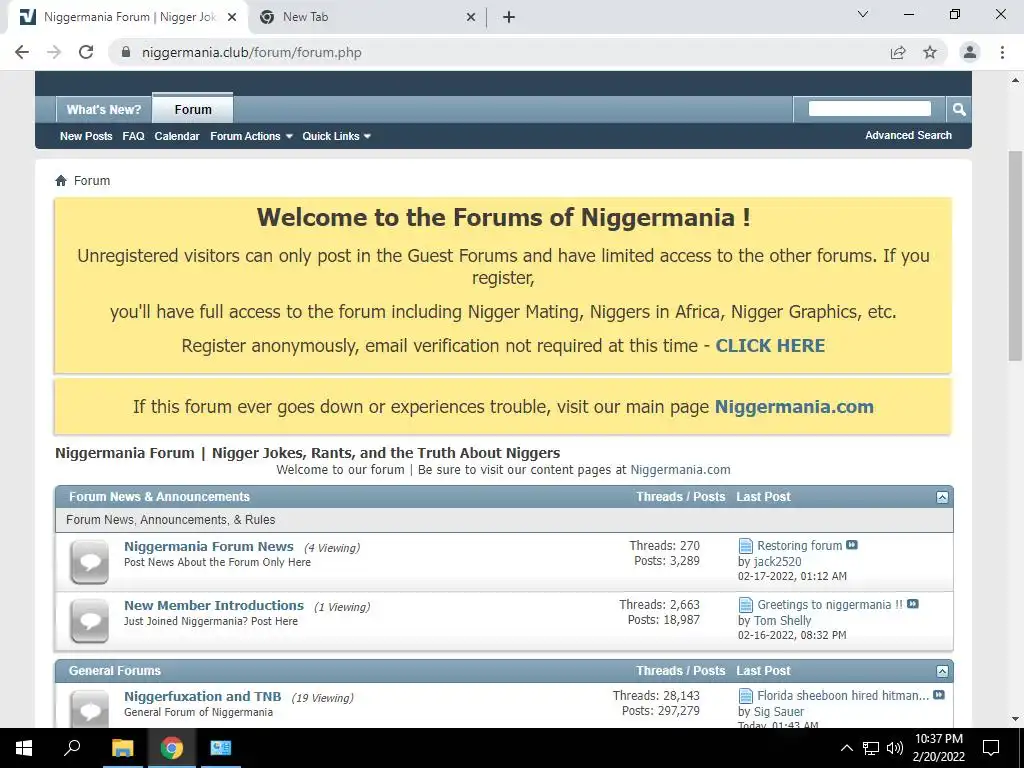
Task: Click the text 'Posts: 297,279'
Action: pyautogui.click(x=660, y=711)
